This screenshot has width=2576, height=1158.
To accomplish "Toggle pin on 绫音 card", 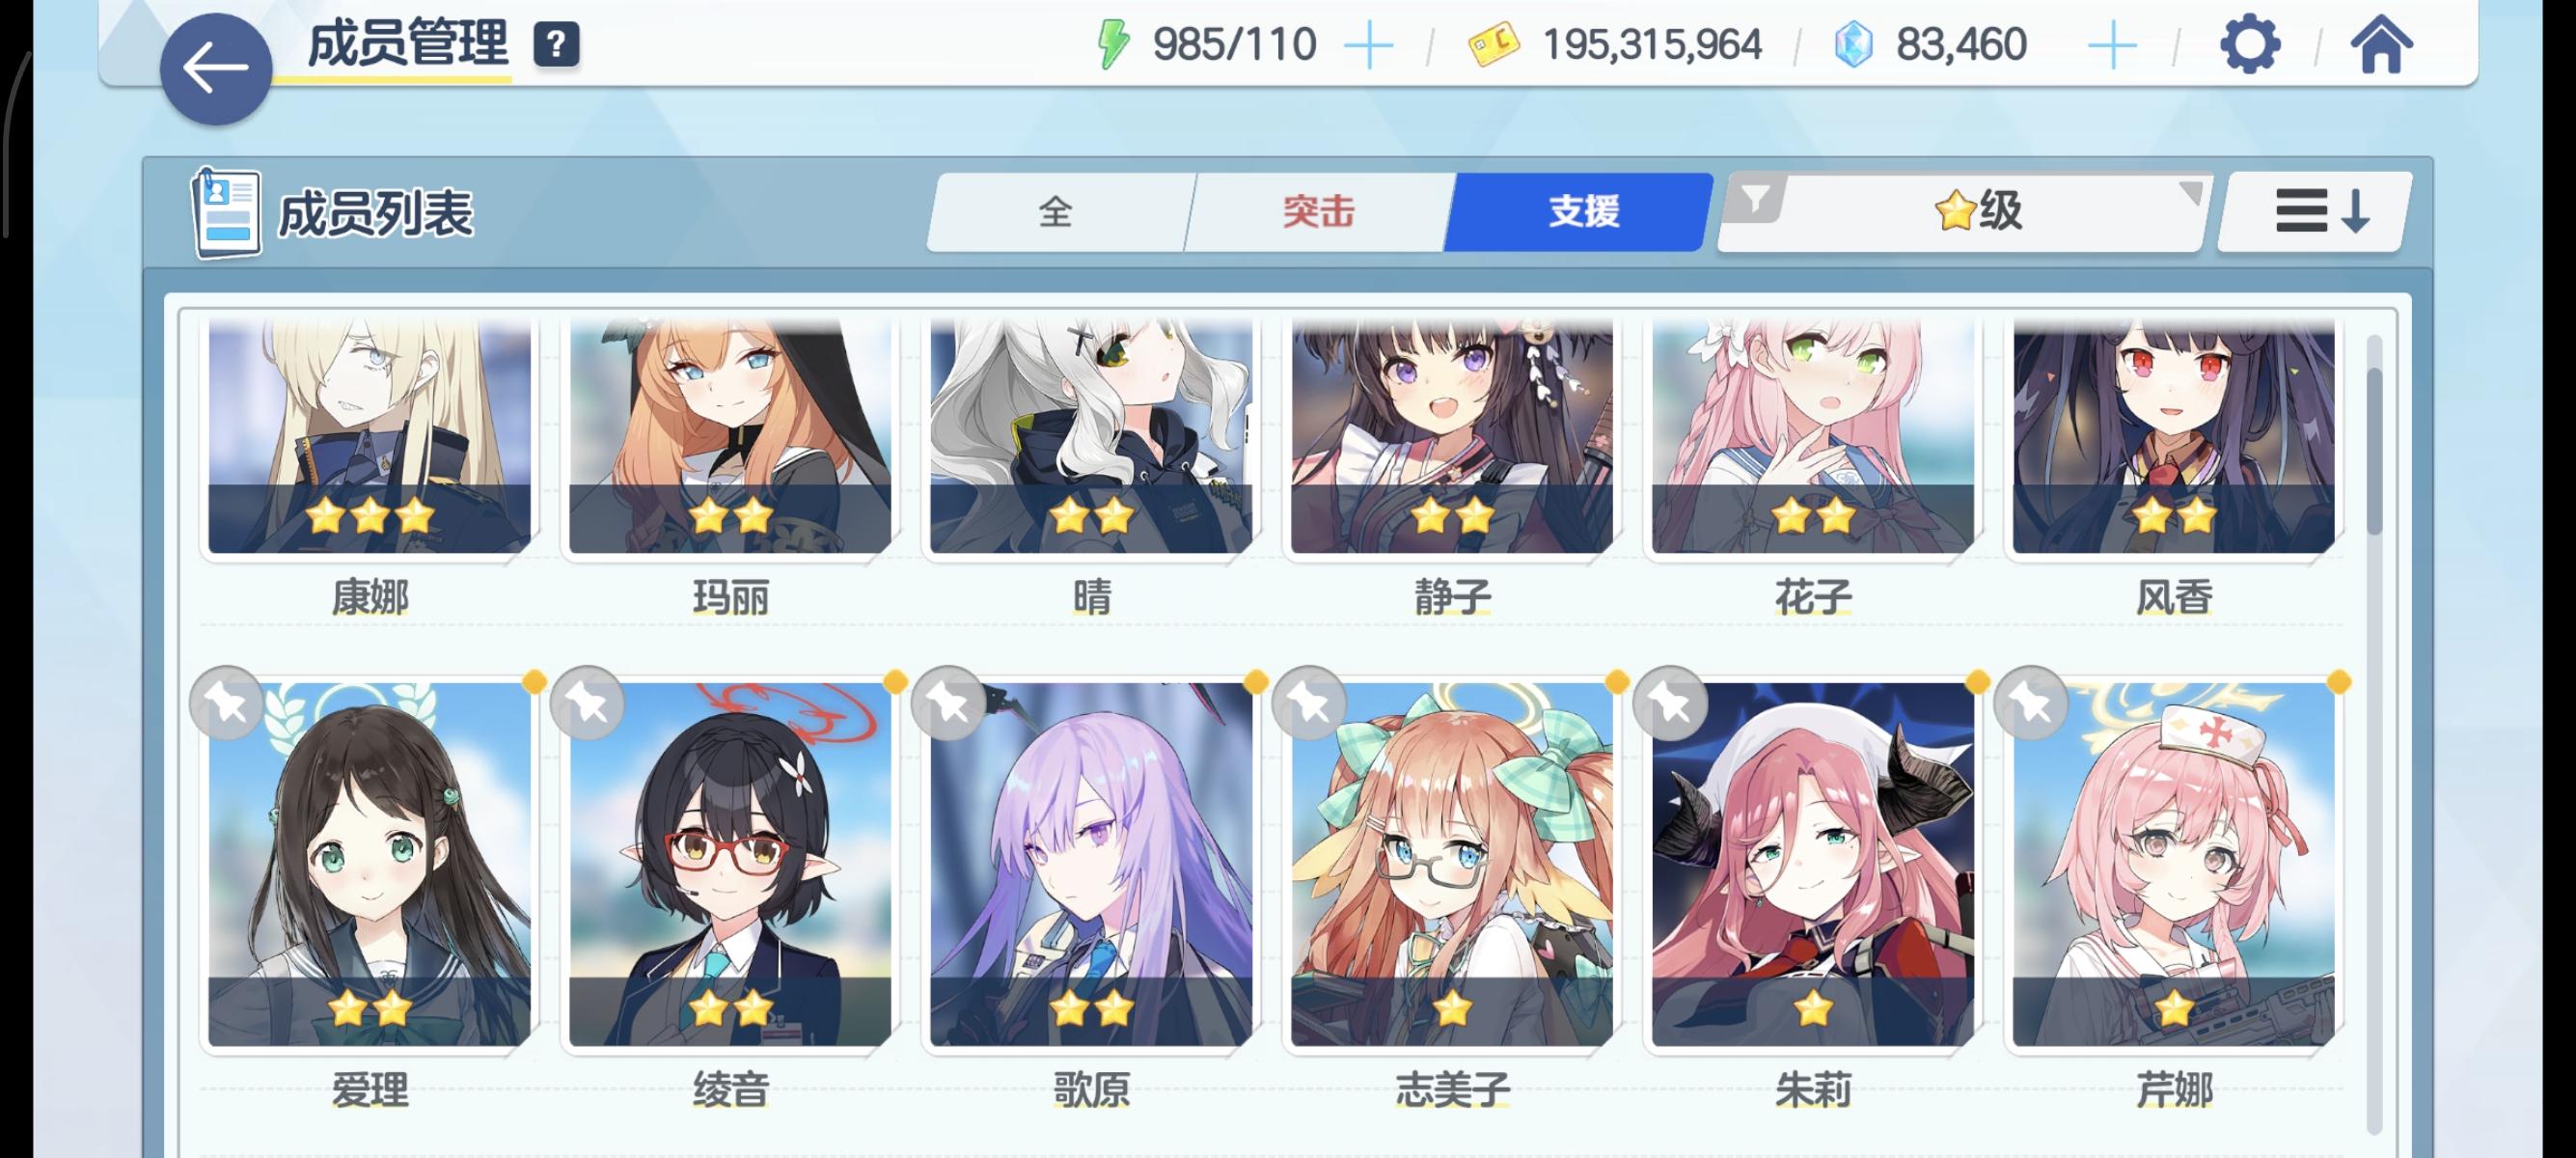I will pyautogui.click(x=588, y=702).
